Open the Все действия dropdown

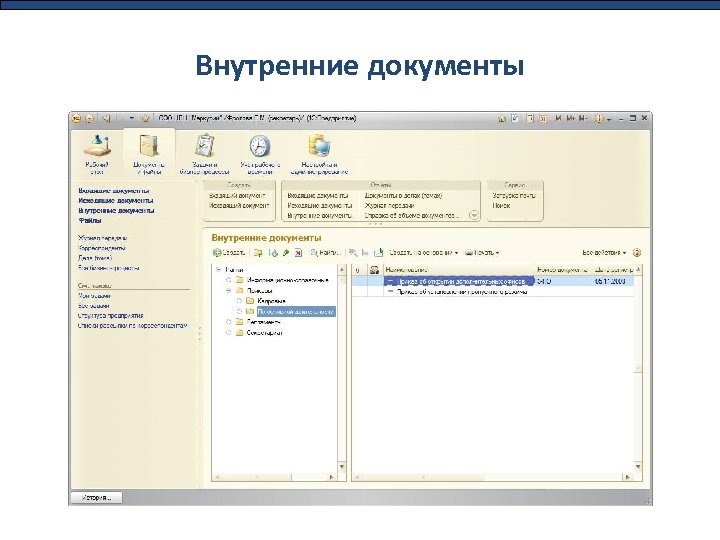tap(604, 253)
